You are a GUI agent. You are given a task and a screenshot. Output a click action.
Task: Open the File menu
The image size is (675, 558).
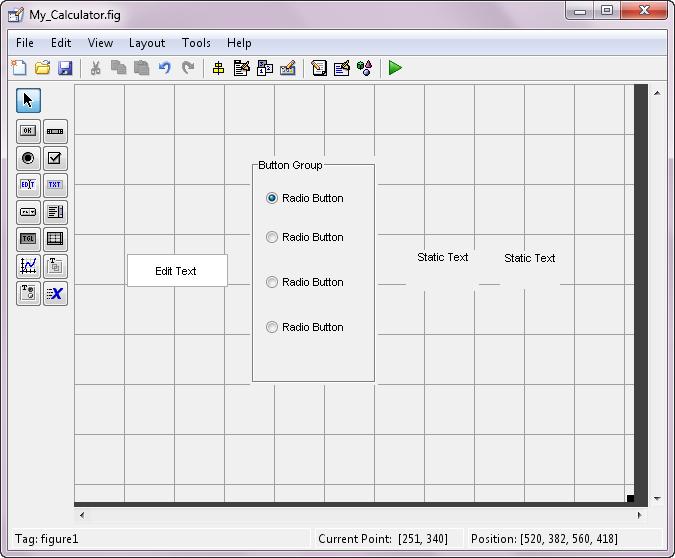(25, 43)
